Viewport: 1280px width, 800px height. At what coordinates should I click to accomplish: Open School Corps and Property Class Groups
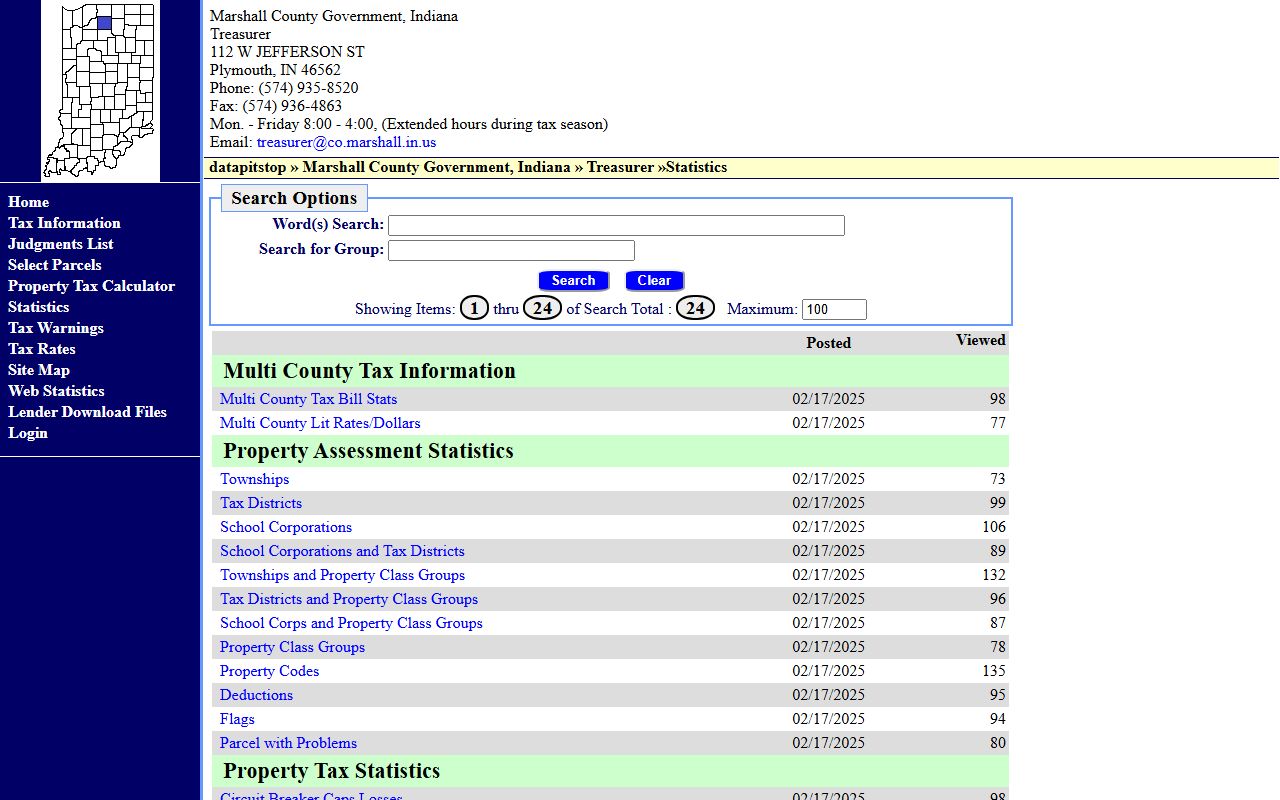click(351, 623)
